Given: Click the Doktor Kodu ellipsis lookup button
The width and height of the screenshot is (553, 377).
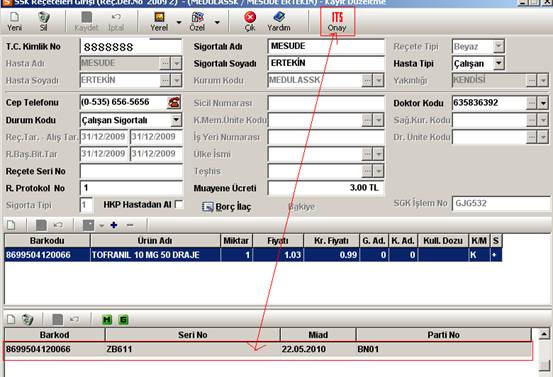Looking at the screenshot, I should pos(531,103).
